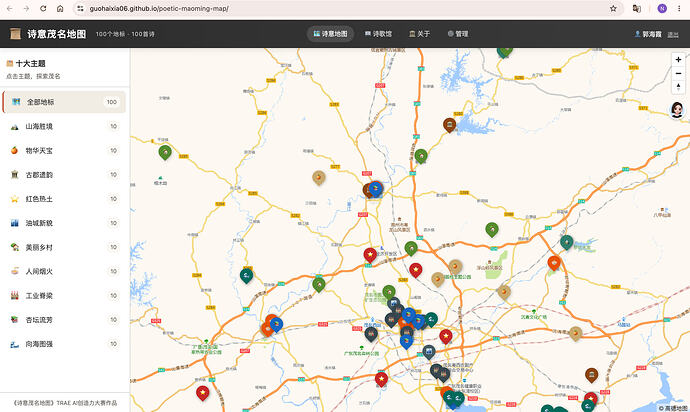This screenshot has height=412, width=690.
Task: Click the browser address bar URL
Action: pyautogui.click(x=159, y=8)
